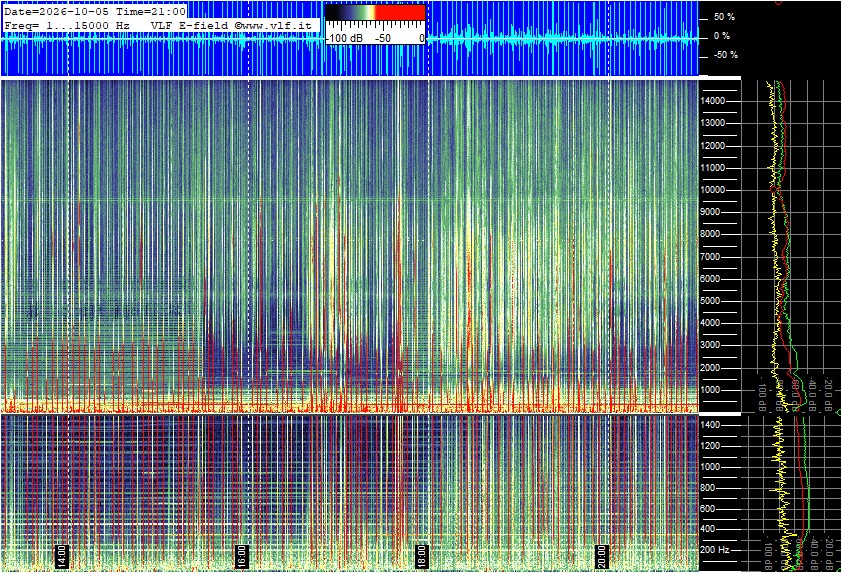Click the 200 Hz lower axis label

point(715,550)
